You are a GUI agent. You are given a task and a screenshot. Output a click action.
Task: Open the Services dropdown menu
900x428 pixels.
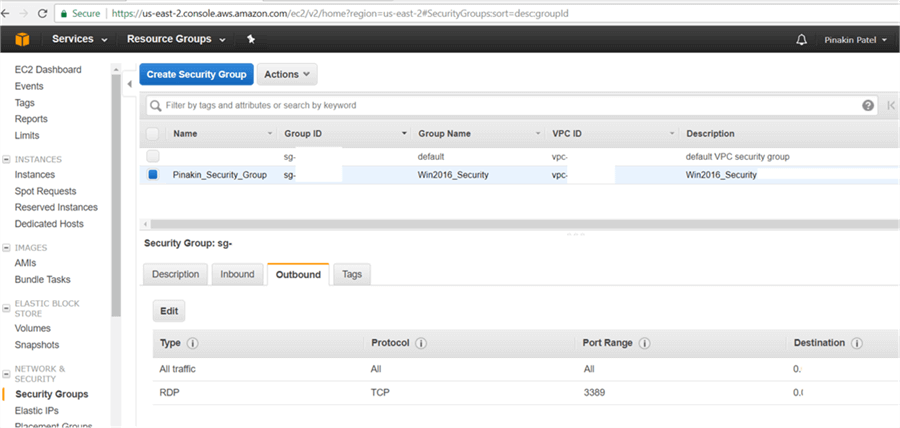80,39
